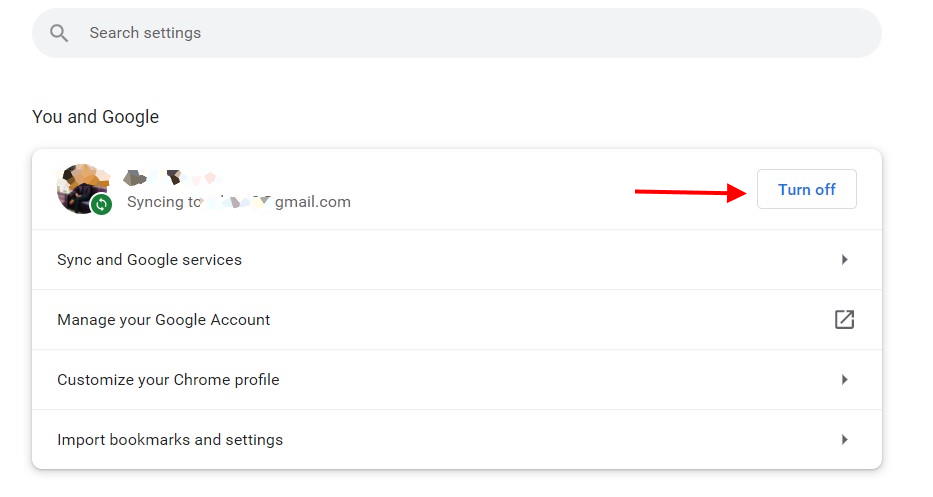The width and height of the screenshot is (933, 497).
Task: Click the 'Syncing to' status label
Action: point(164,202)
